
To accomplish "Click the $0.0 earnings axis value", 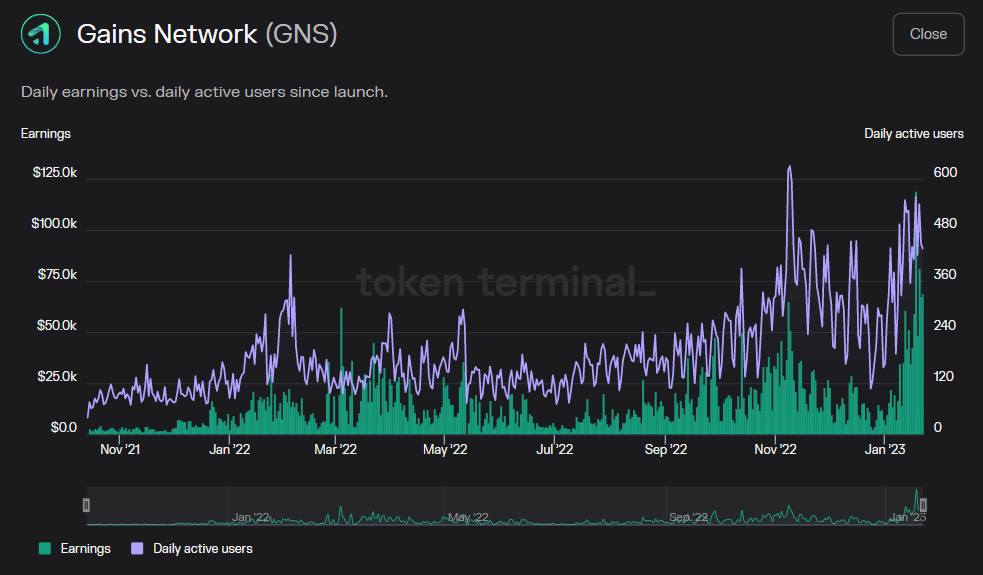I will click(64, 428).
